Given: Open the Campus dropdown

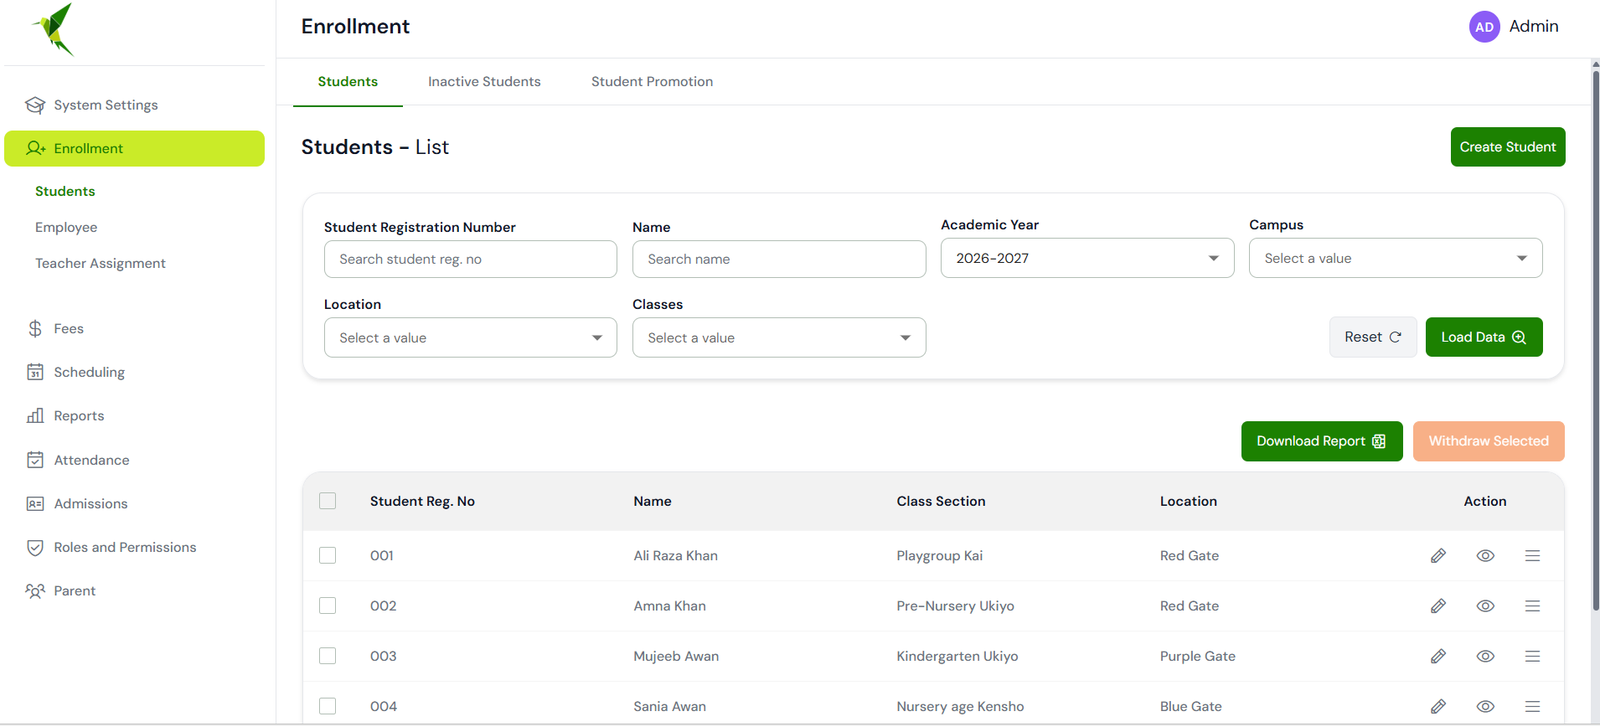Looking at the screenshot, I should click(1395, 258).
